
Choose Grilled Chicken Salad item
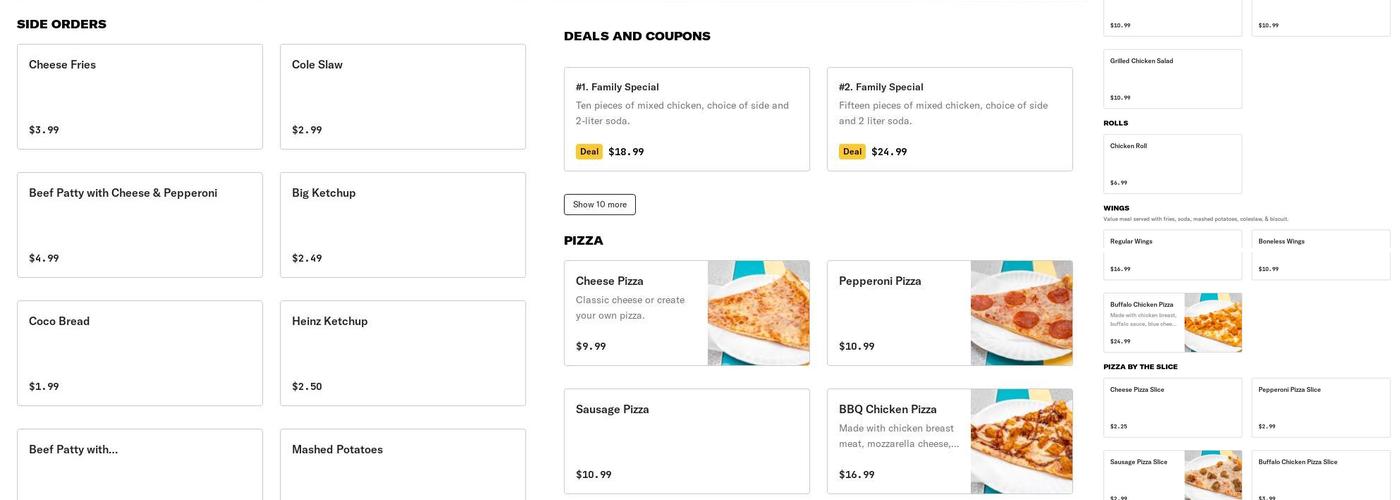coord(1172,79)
